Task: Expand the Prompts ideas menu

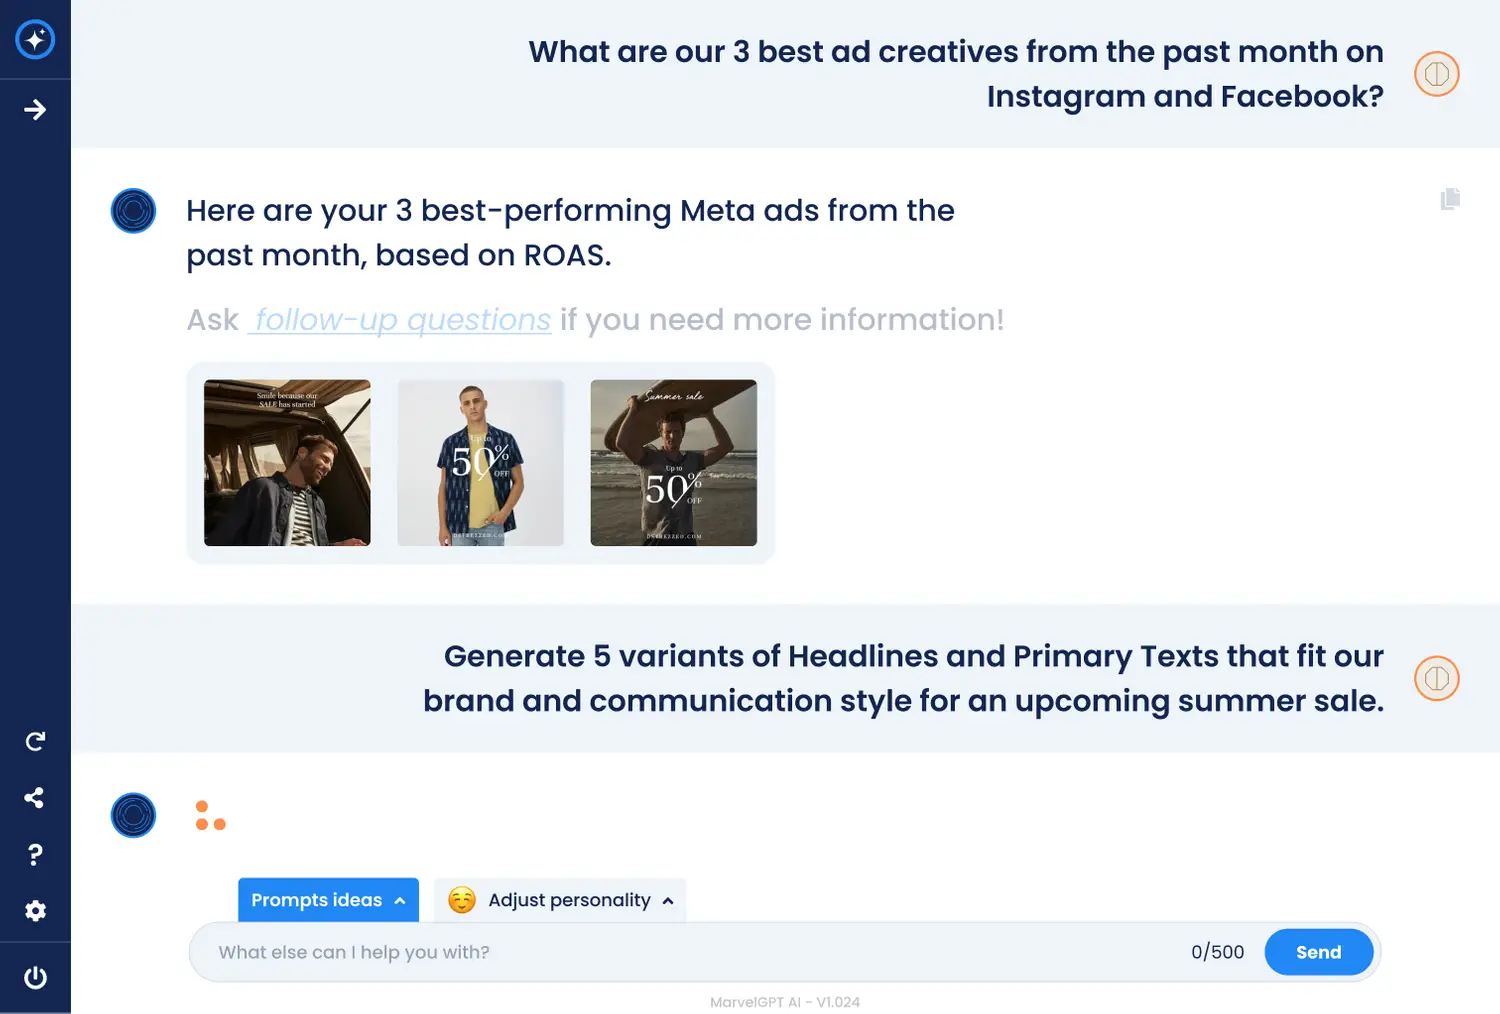Action: point(328,900)
